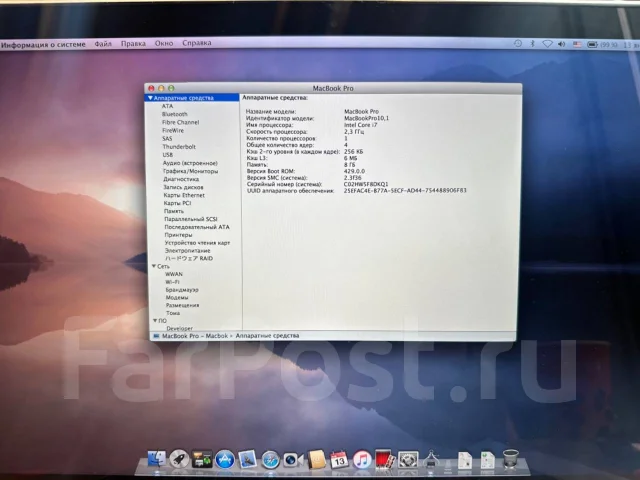Image resolution: width=640 pixels, height=480 pixels.
Task: Open Информация о системе application menu
Action: tap(43, 44)
